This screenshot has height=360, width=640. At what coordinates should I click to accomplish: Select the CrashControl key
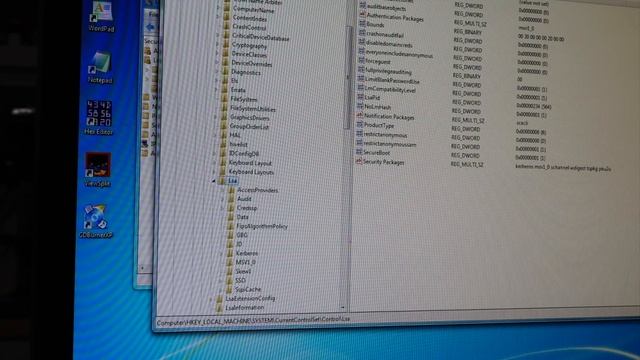(249, 27)
